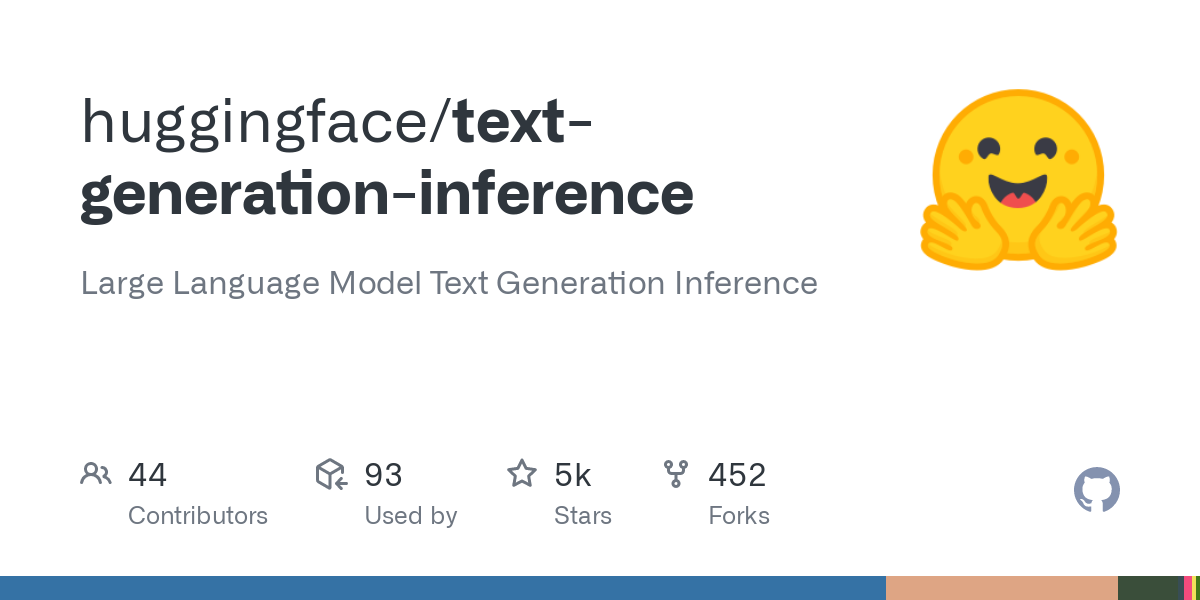Click the Hugging Face emoji logo
Viewport: 1200px width, 600px height.
(1018, 180)
